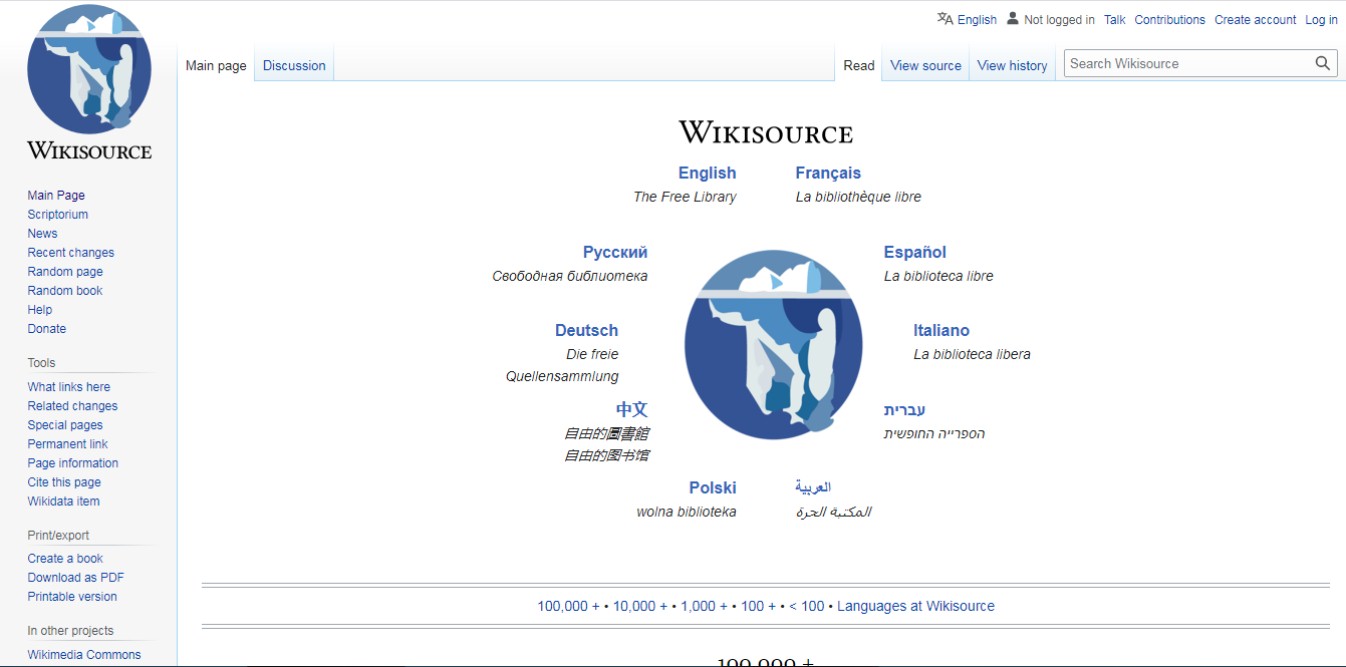Viewport: 1346px width, 667px height.
Task: Open Special pages
Action: coord(65,425)
